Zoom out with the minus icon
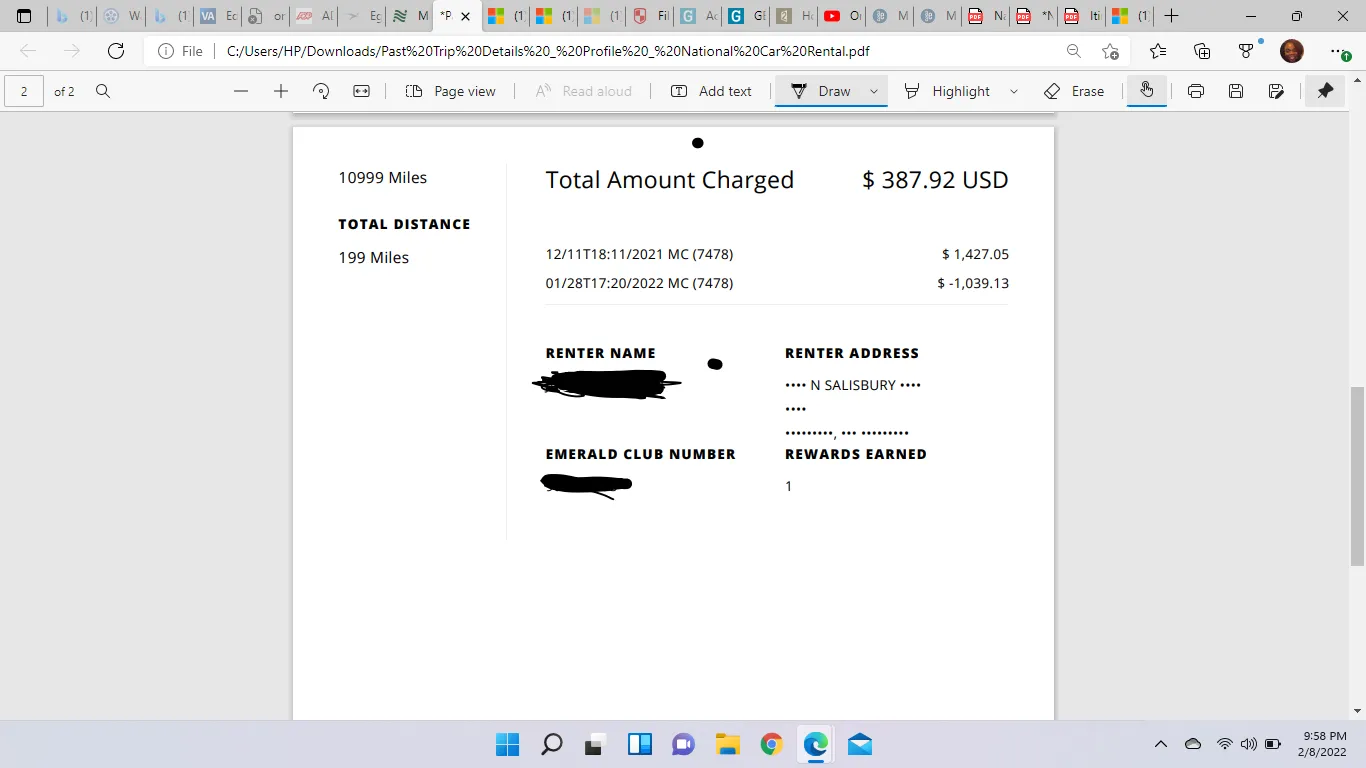The image size is (1366, 768). click(241, 91)
